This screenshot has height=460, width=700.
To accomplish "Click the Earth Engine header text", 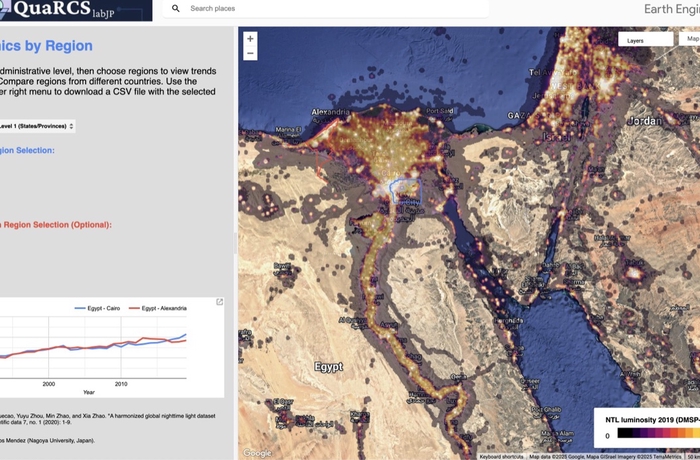I will (671, 9).
